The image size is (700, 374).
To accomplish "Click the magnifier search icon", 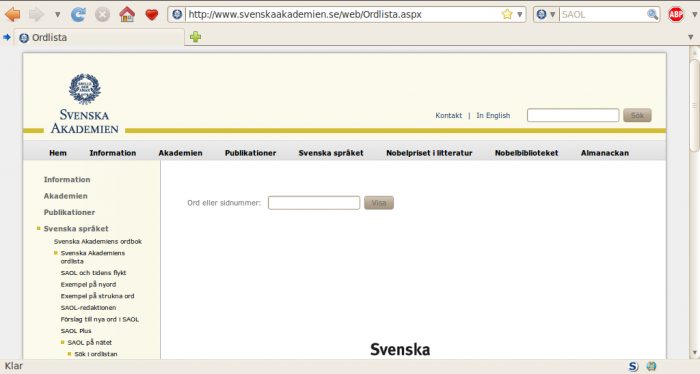I will coord(652,14).
